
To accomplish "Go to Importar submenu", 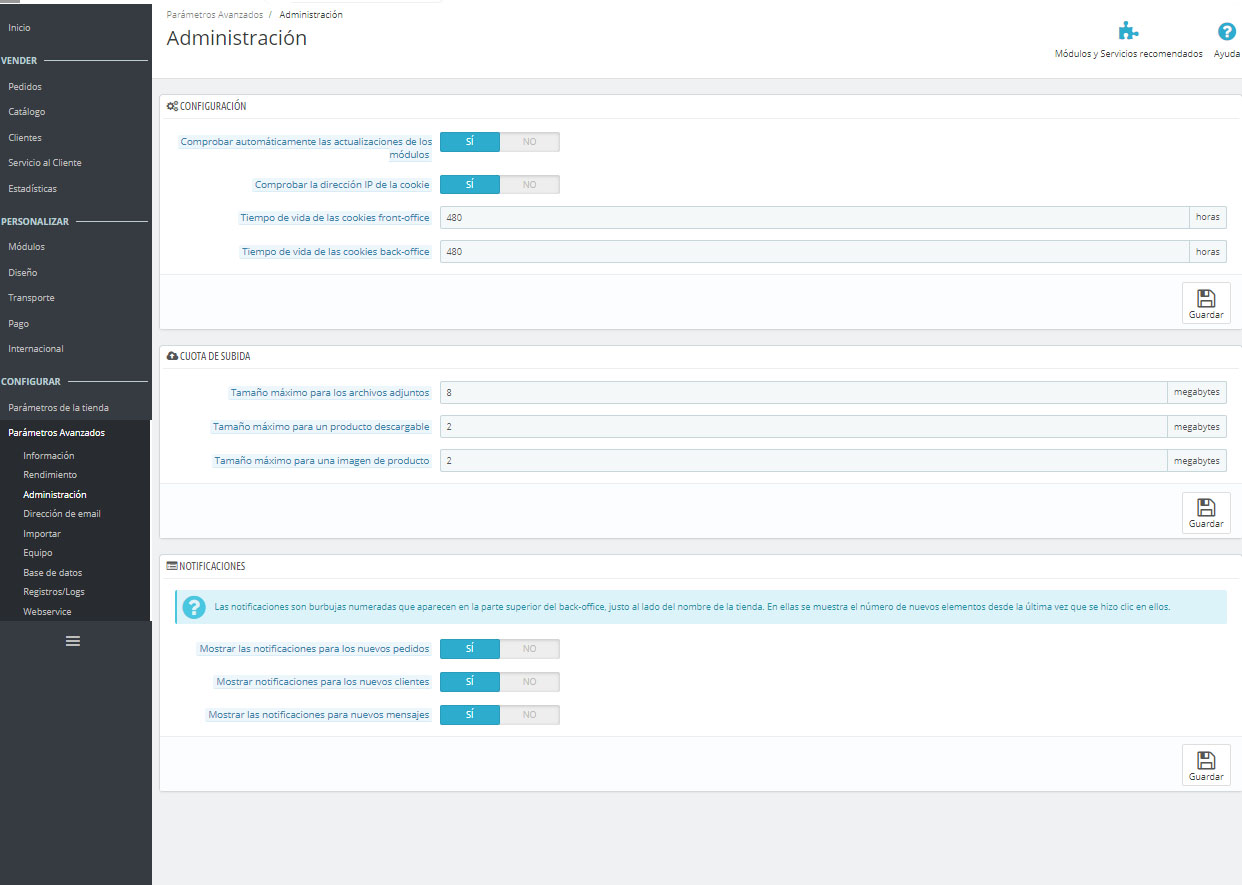I will click(x=42, y=534).
